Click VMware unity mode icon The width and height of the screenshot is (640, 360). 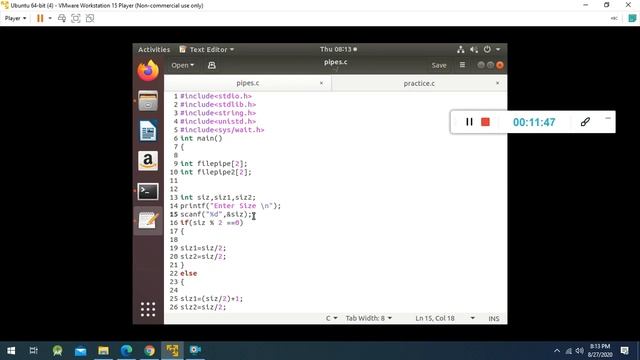pyautogui.click(x=90, y=18)
